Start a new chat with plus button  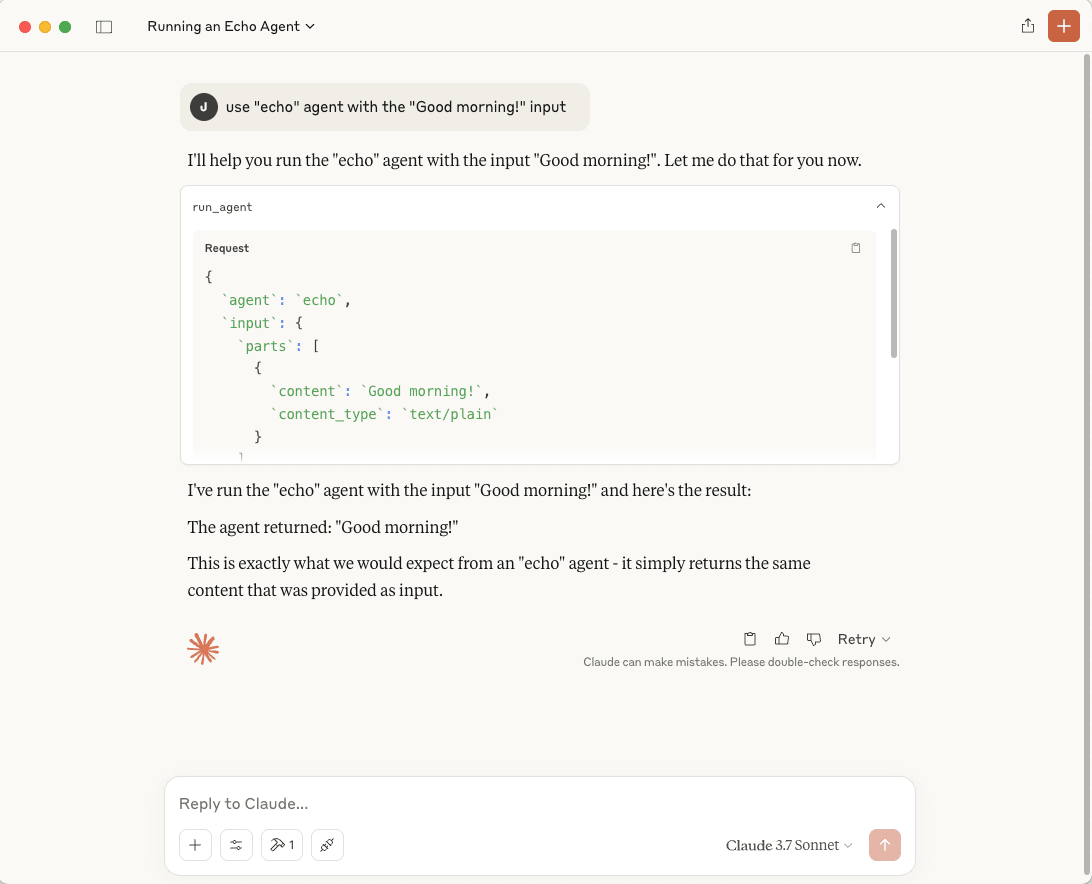[x=1063, y=26]
